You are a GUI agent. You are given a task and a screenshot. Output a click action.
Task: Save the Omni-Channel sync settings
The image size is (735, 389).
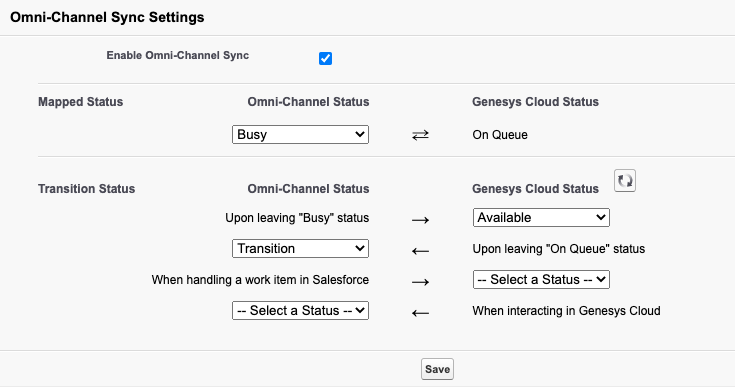437,369
